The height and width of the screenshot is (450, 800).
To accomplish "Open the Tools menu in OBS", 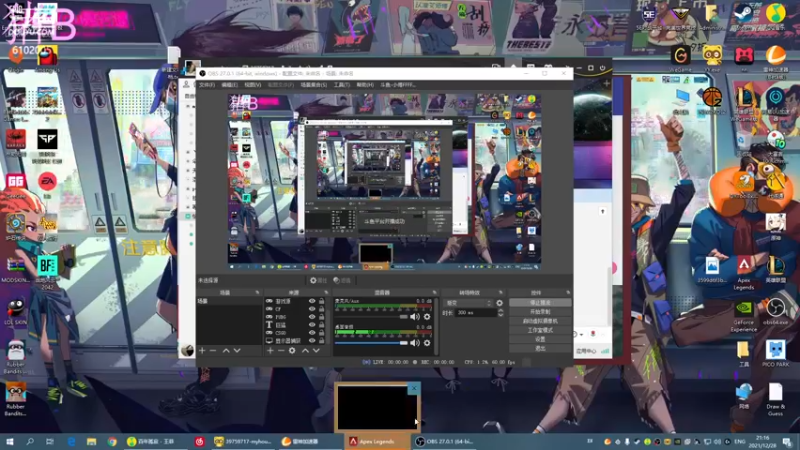I will tap(341, 85).
